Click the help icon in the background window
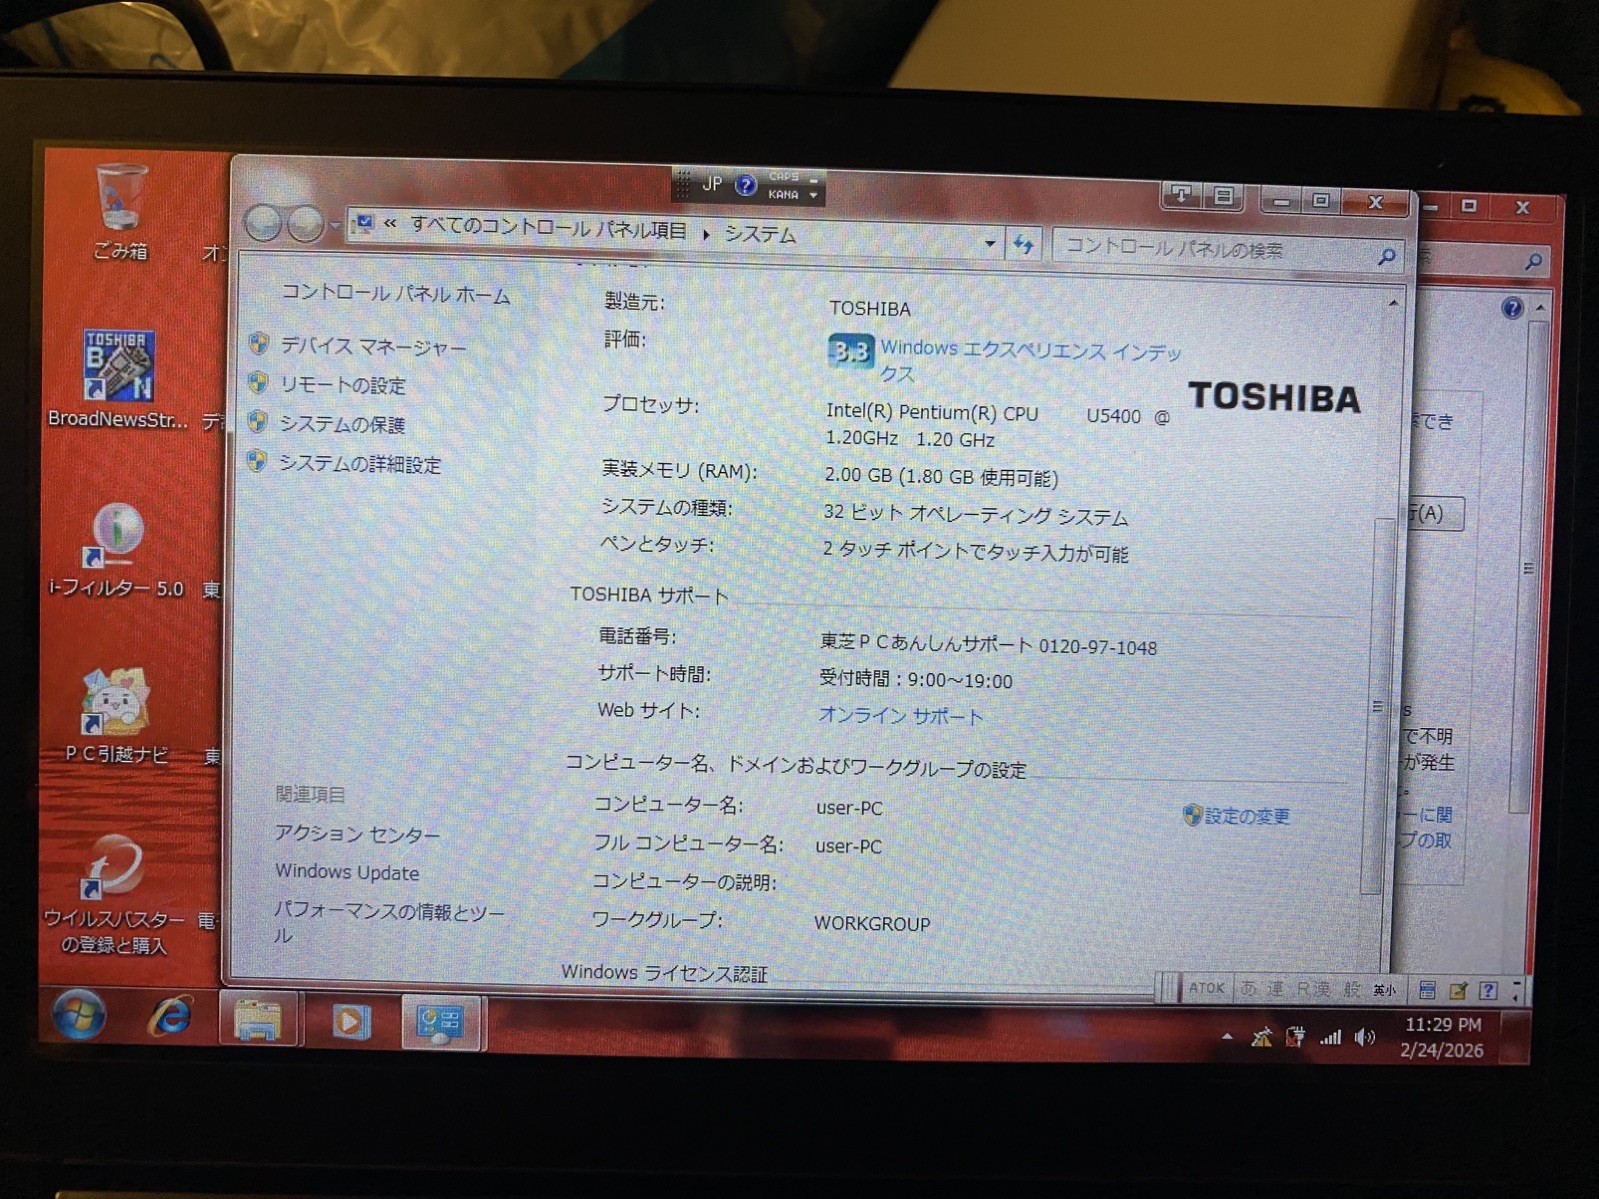The width and height of the screenshot is (1599, 1199). coord(1512,307)
